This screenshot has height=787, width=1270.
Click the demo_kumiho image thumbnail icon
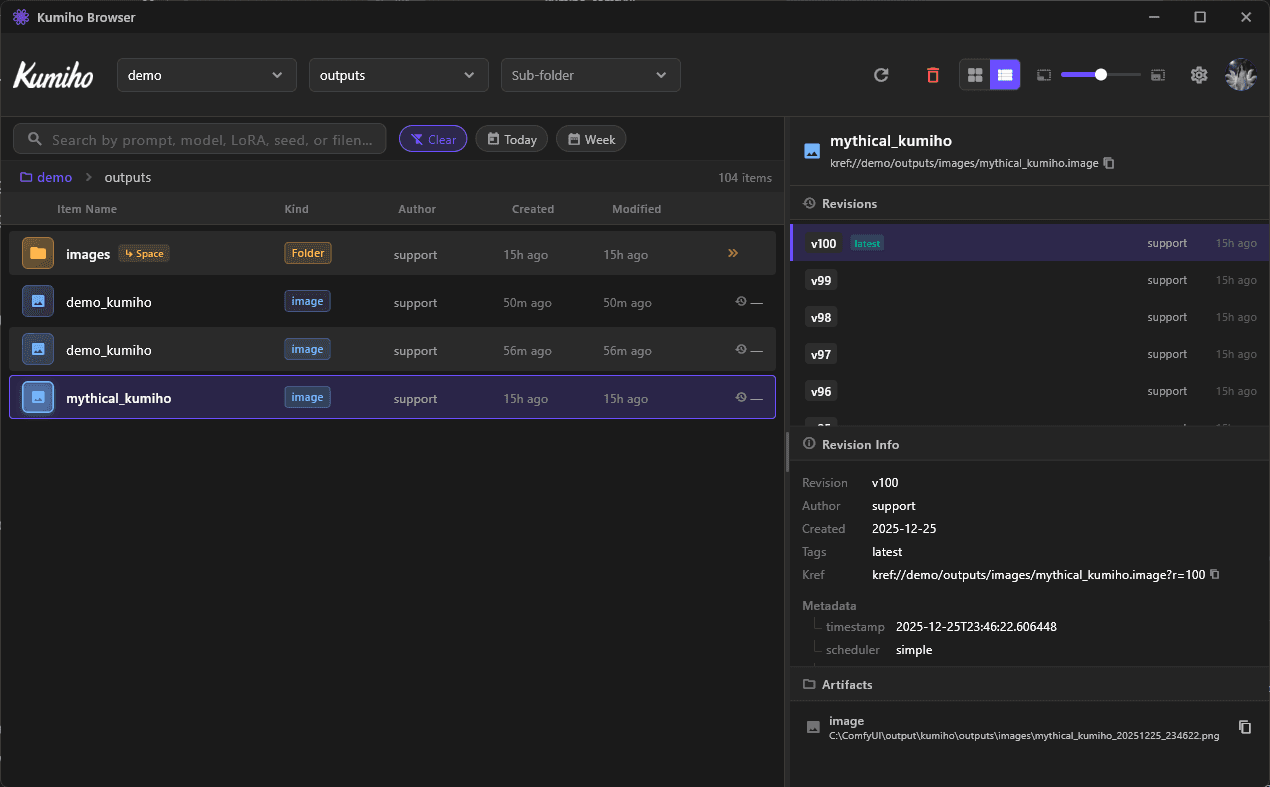pyautogui.click(x=37, y=301)
